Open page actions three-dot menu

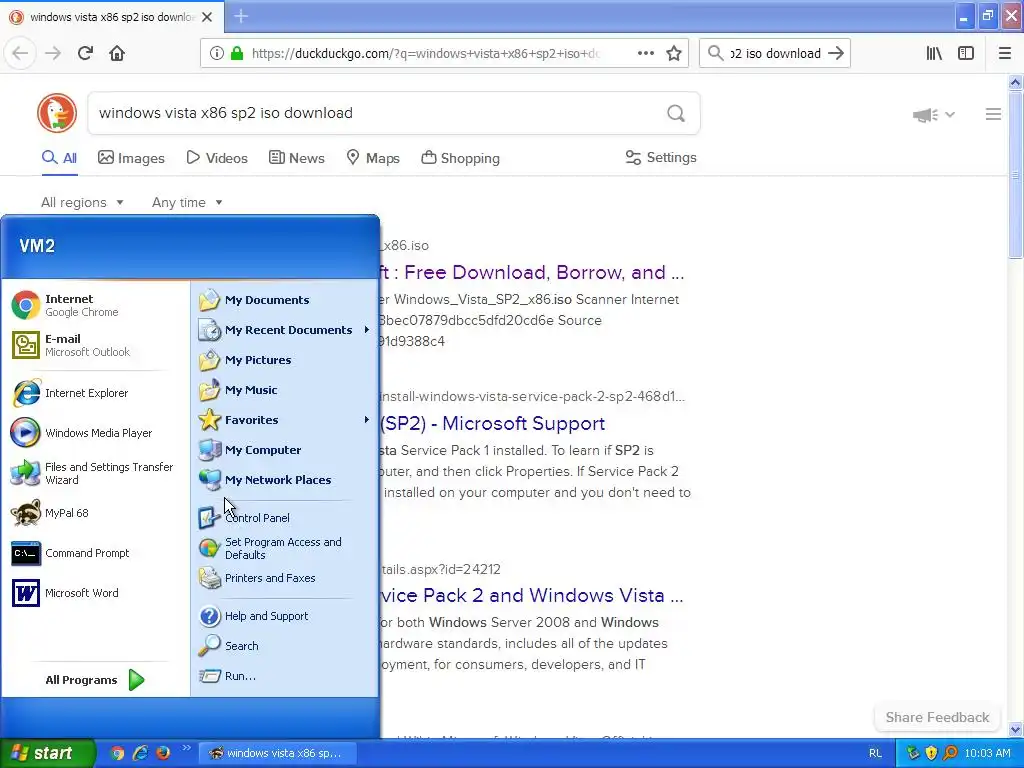click(646, 53)
